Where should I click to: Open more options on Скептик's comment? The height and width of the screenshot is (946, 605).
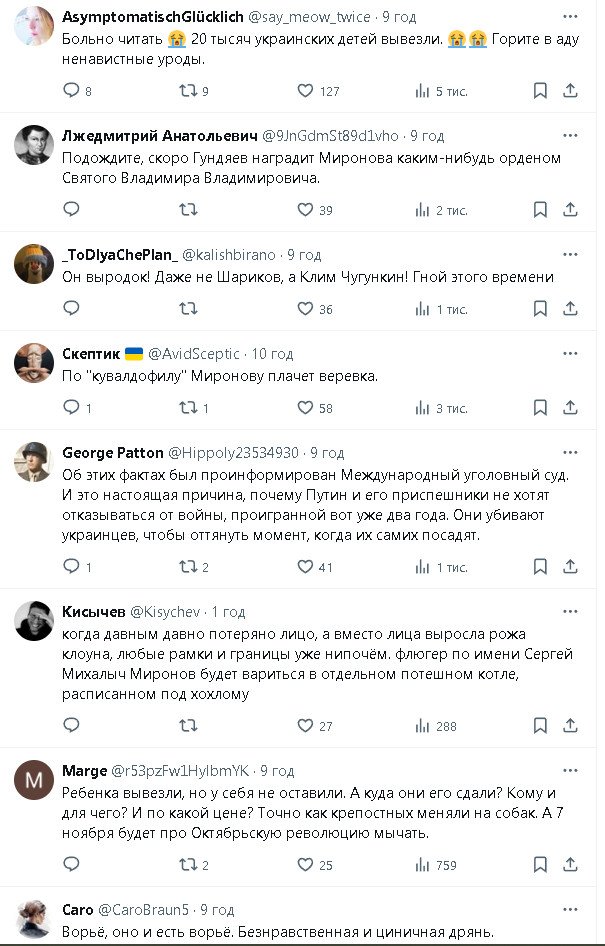571,353
